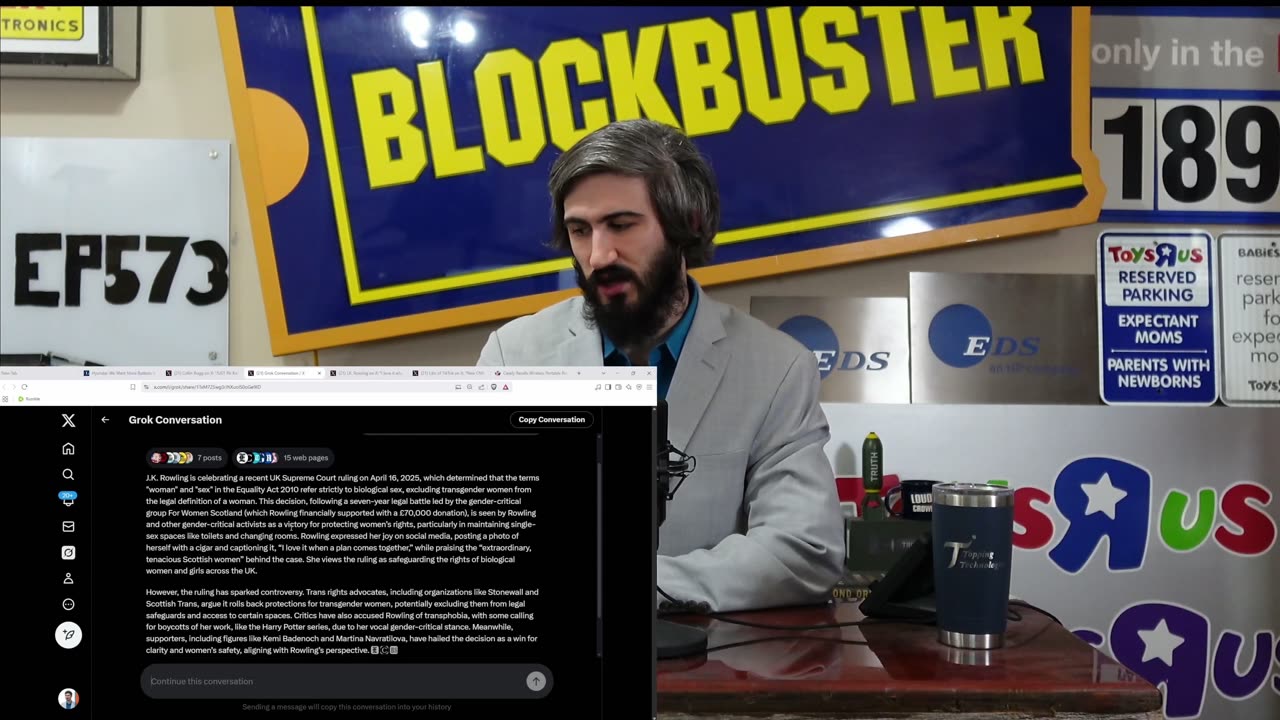Open the account avatar at sidebar bottom
The width and height of the screenshot is (1280, 720).
coord(68,698)
